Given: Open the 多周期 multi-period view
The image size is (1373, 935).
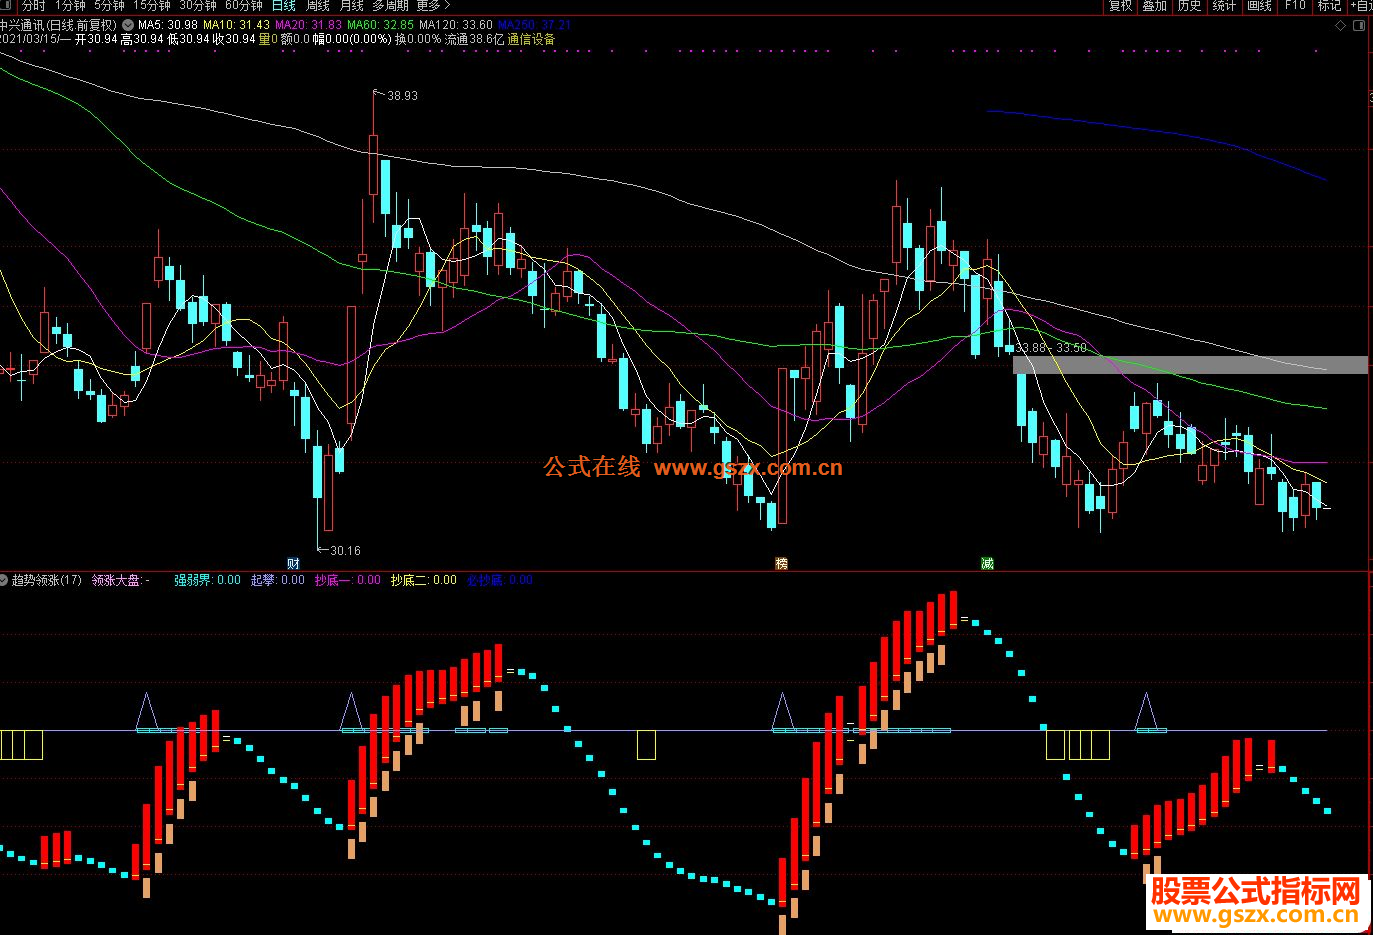Looking at the screenshot, I should coord(390,5).
